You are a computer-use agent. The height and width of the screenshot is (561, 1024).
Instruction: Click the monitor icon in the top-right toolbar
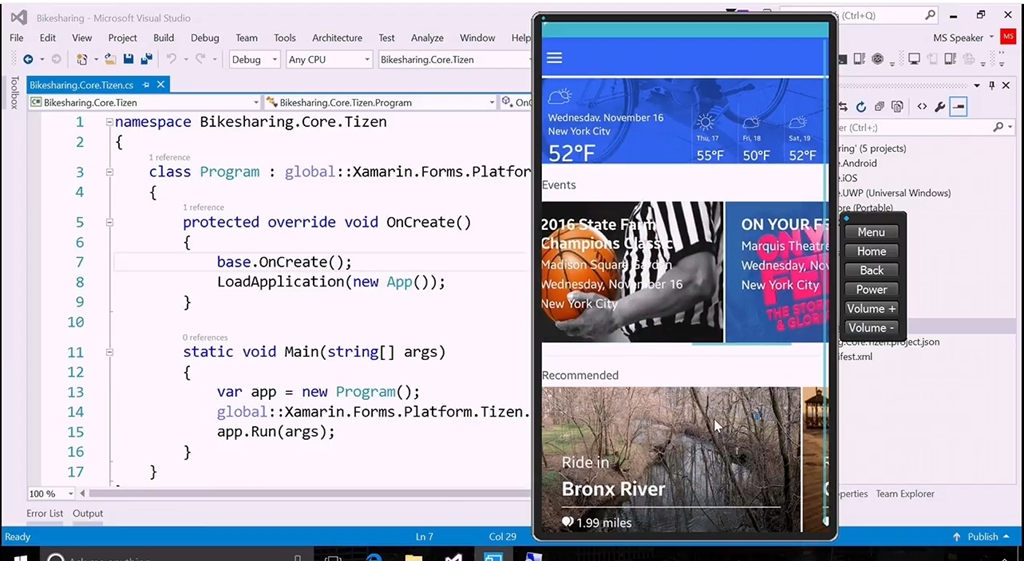pos(914,59)
